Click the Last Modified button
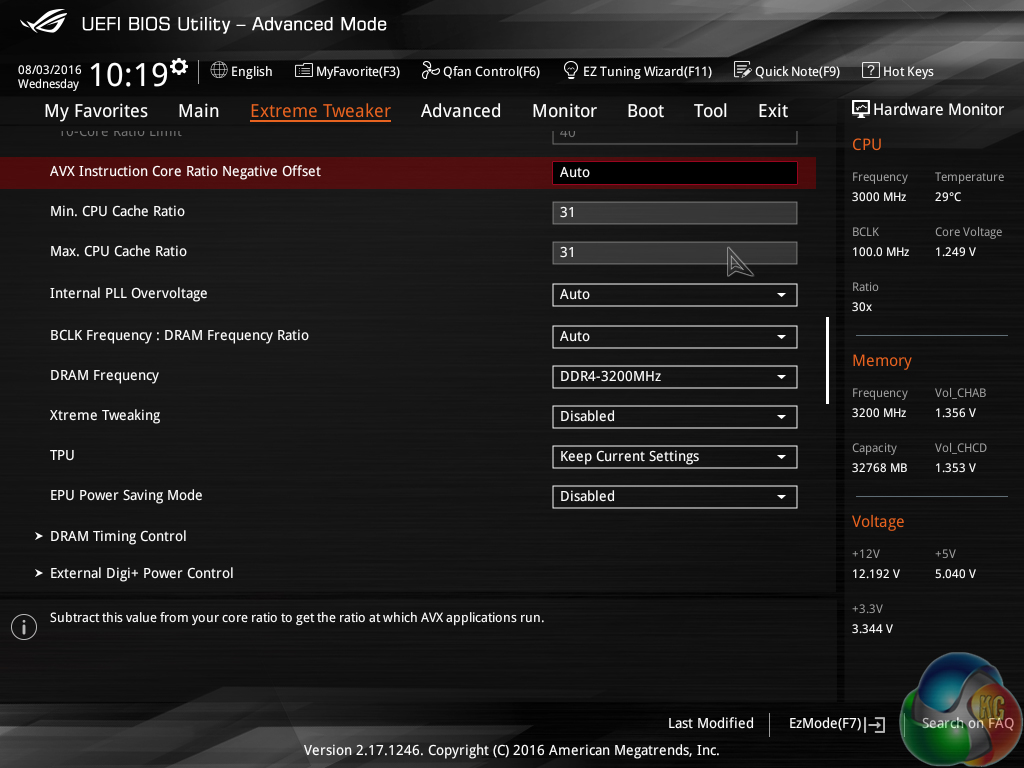This screenshot has height=768, width=1024. [711, 723]
